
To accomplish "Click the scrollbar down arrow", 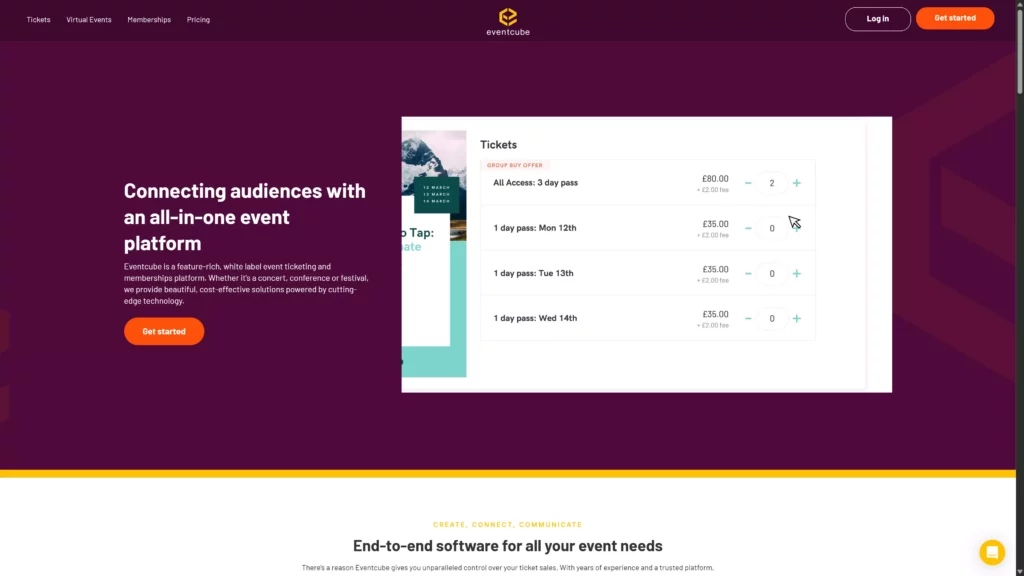I will 1019,571.
